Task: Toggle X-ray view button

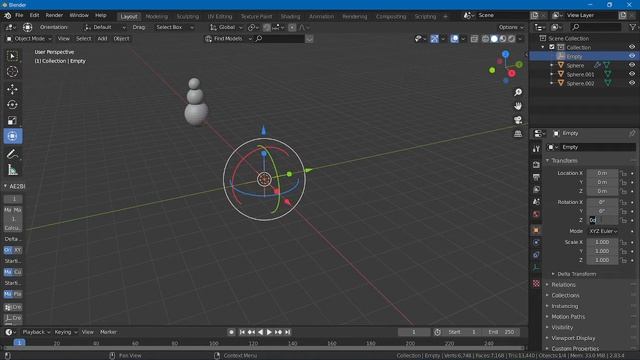Action: [474, 39]
